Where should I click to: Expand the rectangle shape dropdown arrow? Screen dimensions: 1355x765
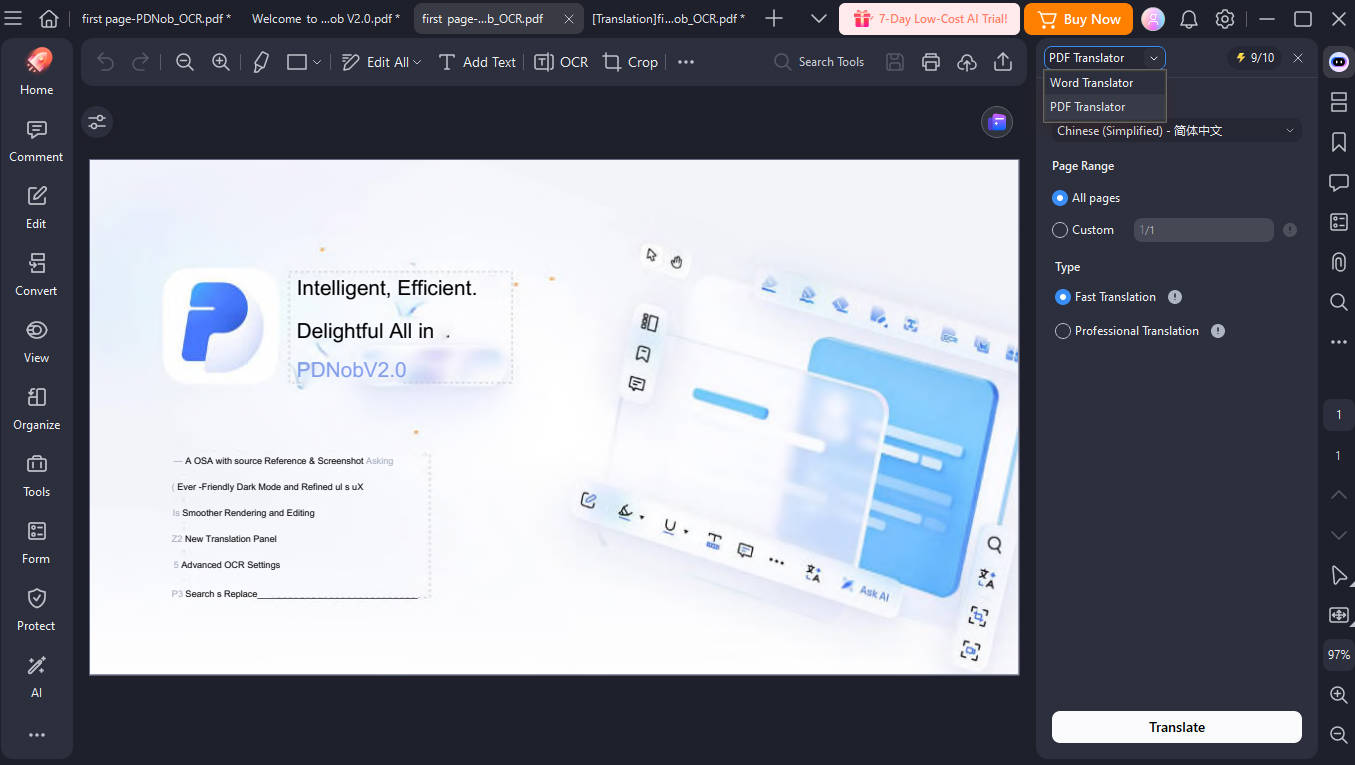click(x=317, y=62)
